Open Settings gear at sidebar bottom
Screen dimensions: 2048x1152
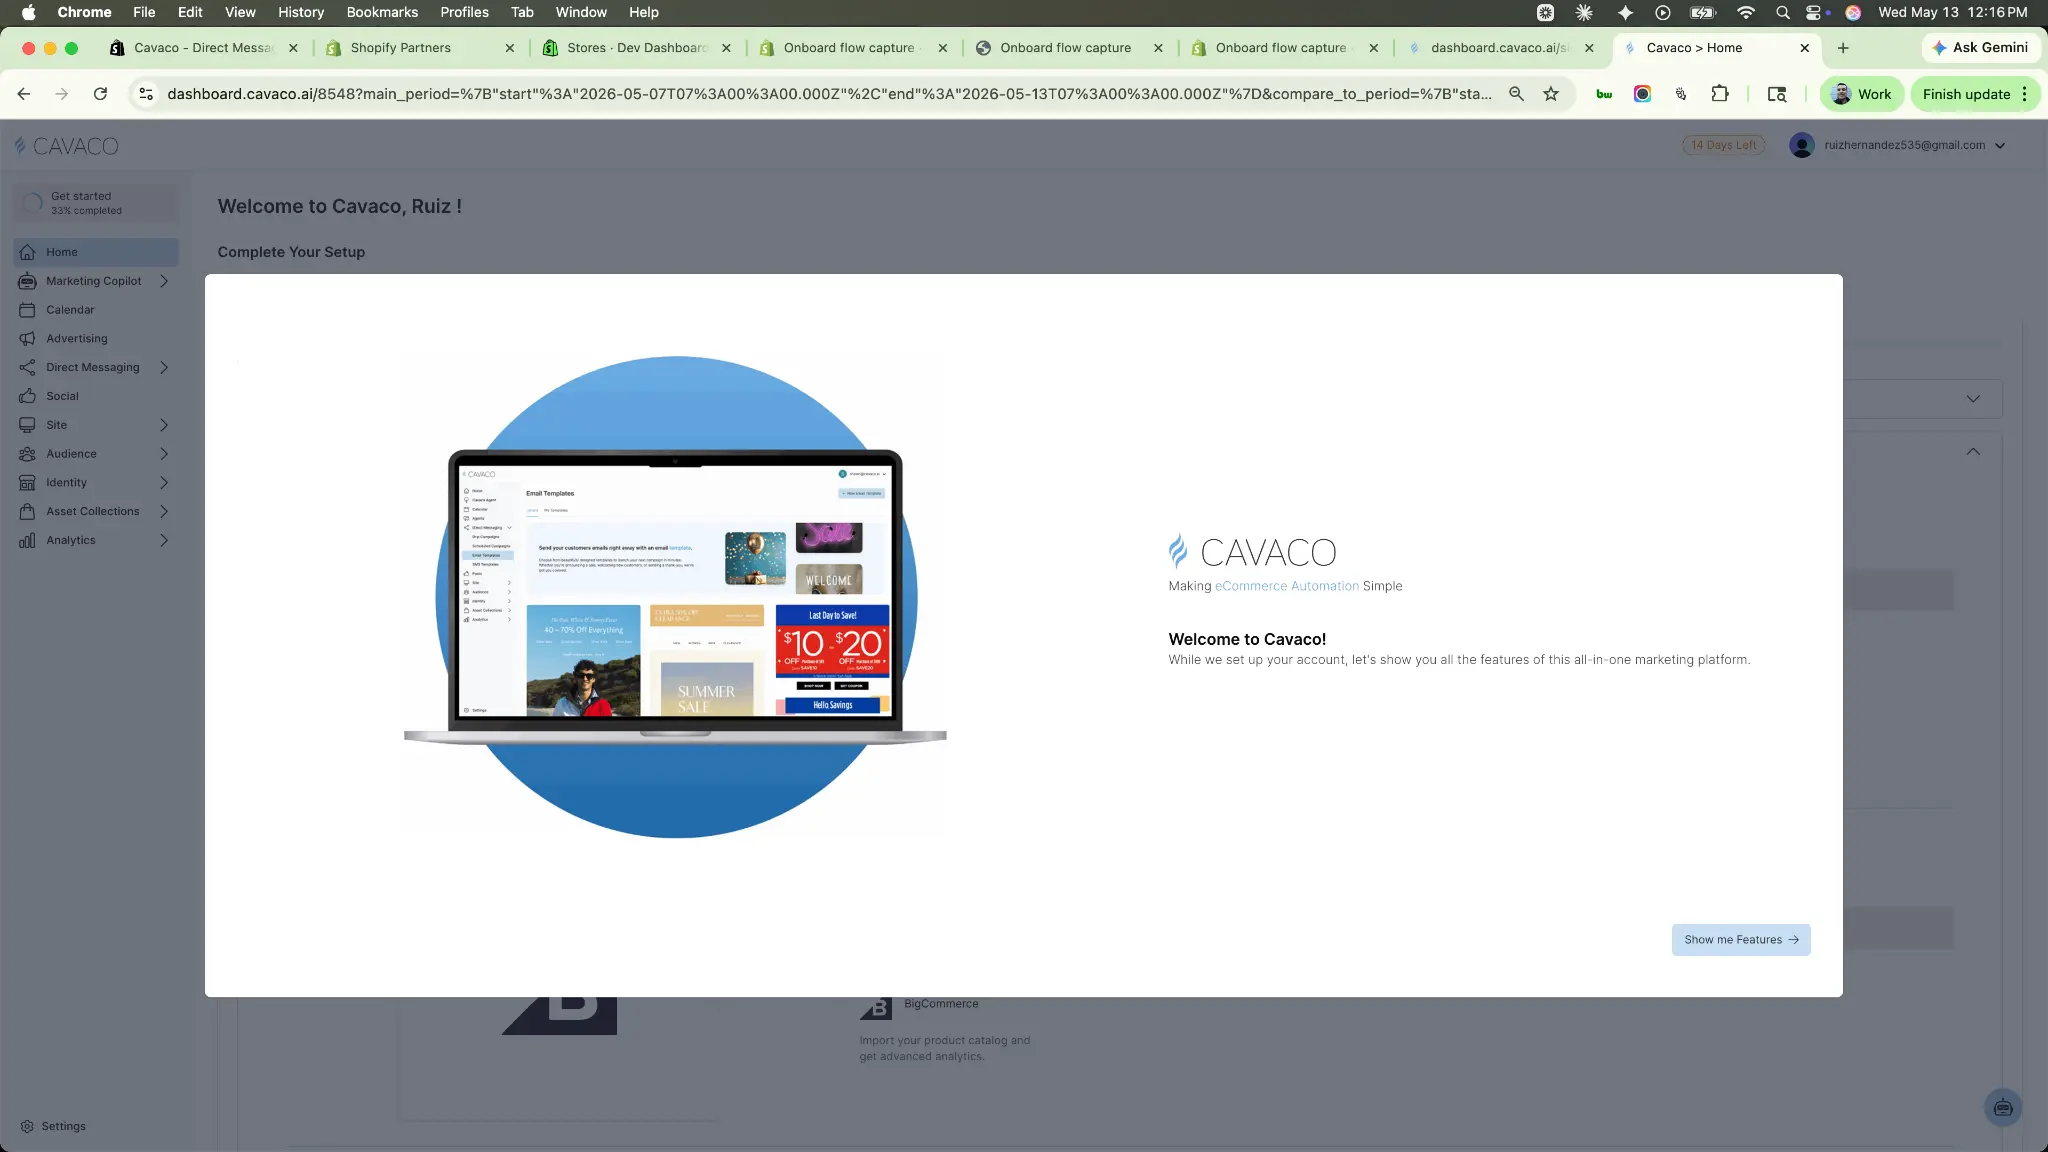click(27, 1126)
